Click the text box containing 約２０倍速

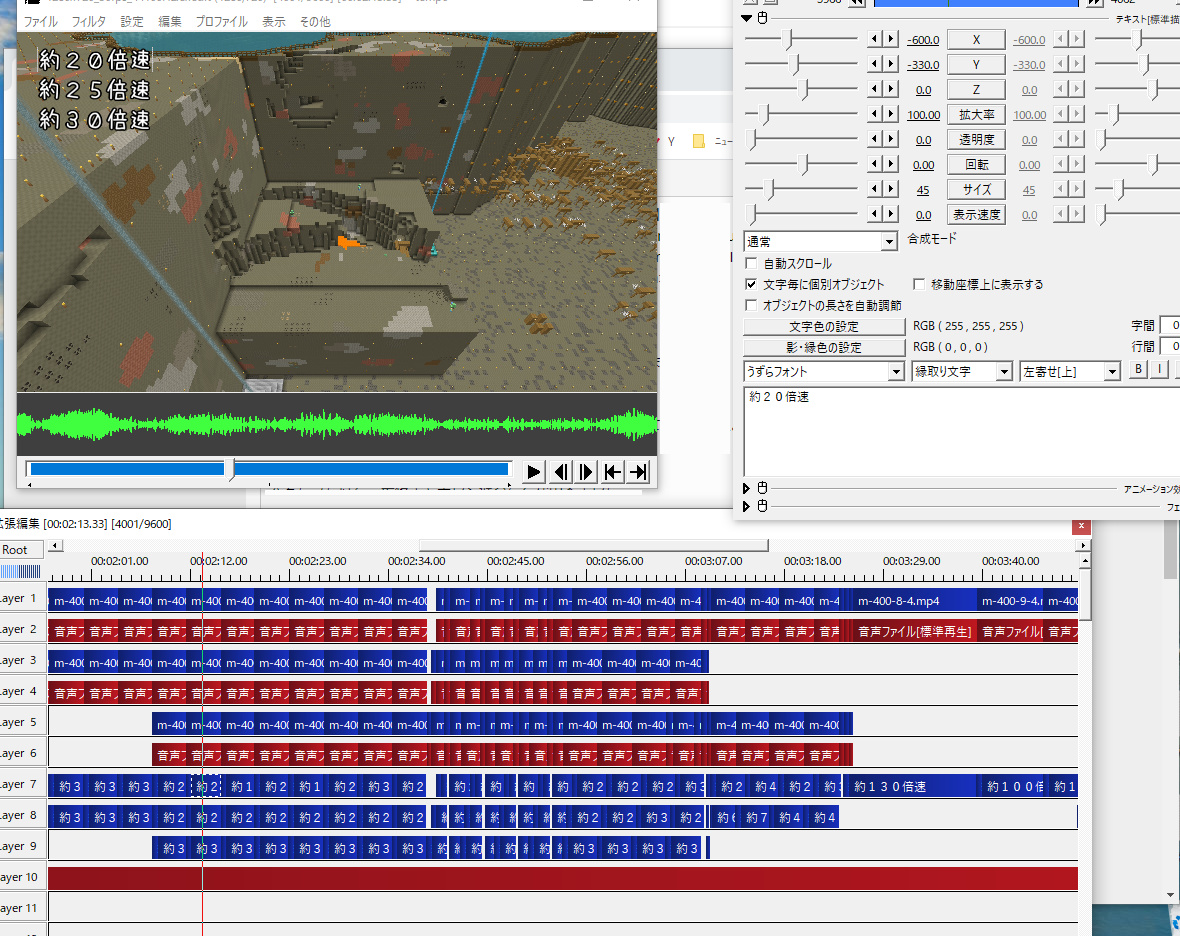point(962,431)
